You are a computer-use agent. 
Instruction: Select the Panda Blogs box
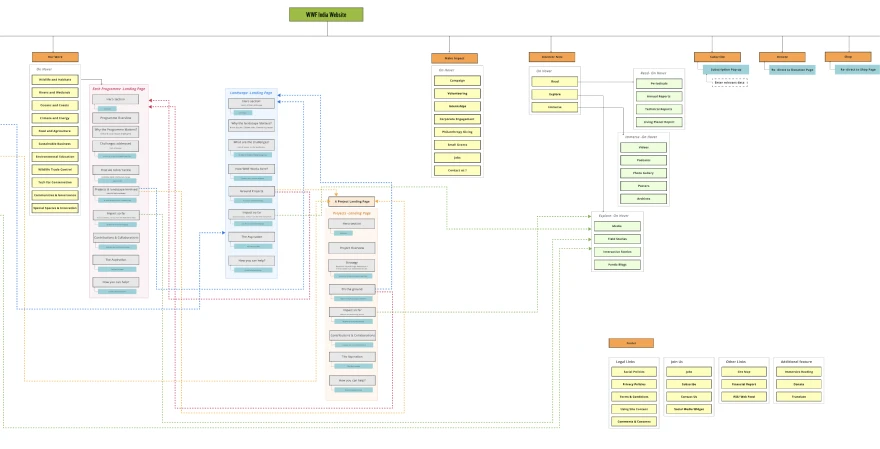[617, 264]
